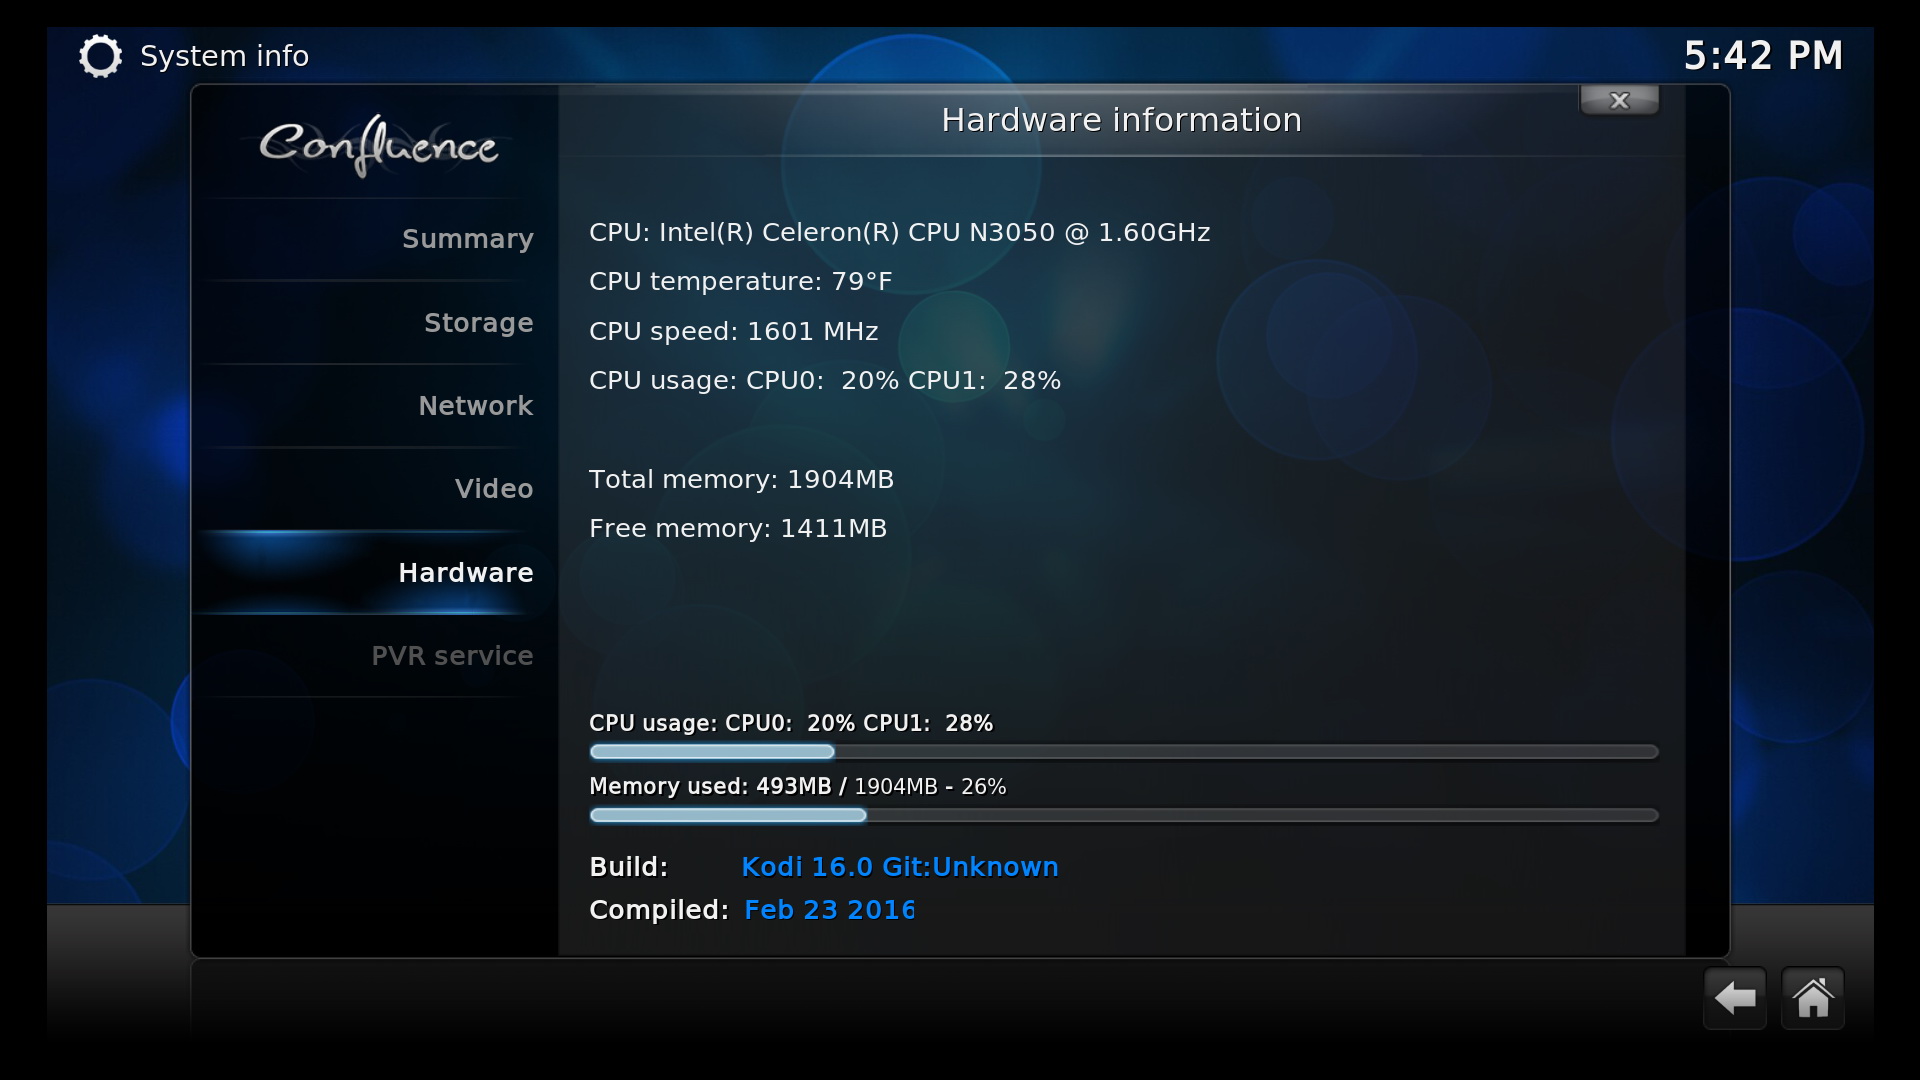The image size is (1920, 1080).
Task: Click the back arrow button
Action: pos(1735,998)
